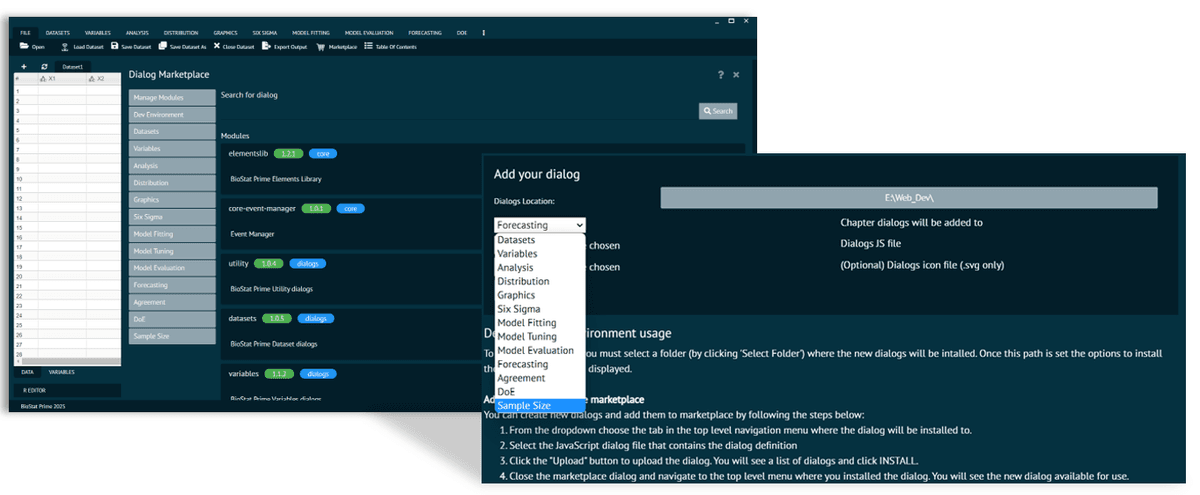Choose Distribution in the open dropdown list
The image size is (1200, 495).
click(x=540, y=282)
